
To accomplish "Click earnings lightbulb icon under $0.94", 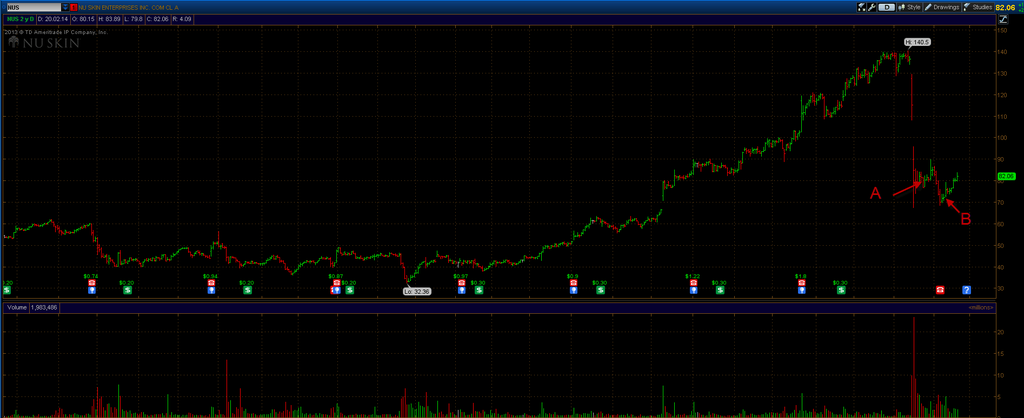I will tap(212, 290).
